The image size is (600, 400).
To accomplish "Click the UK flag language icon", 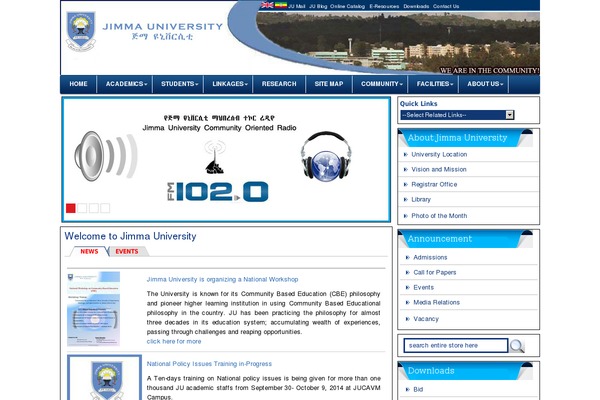I will point(267,5).
